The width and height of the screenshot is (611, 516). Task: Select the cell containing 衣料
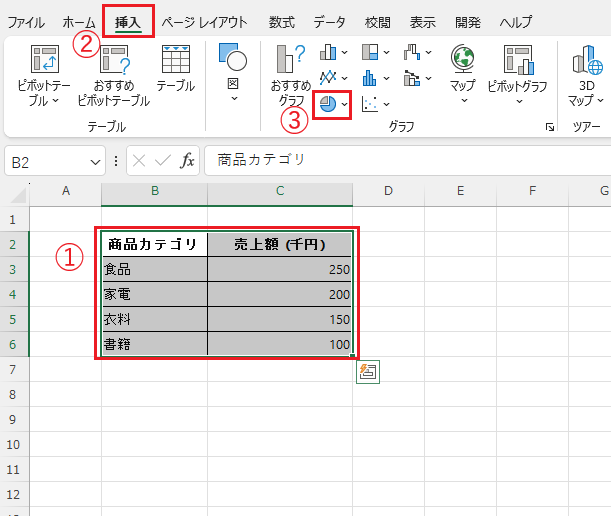(155, 319)
